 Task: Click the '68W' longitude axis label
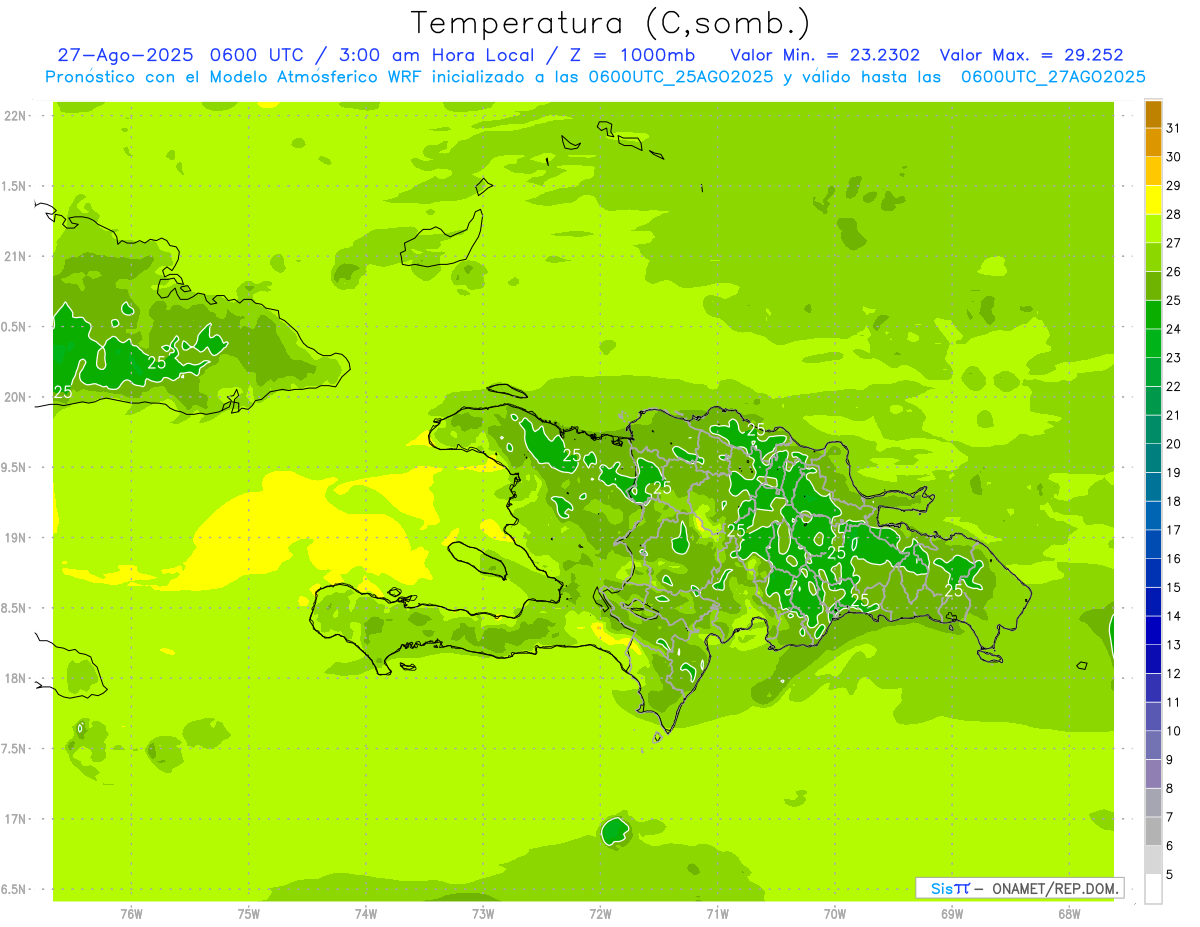[1069, 914]
